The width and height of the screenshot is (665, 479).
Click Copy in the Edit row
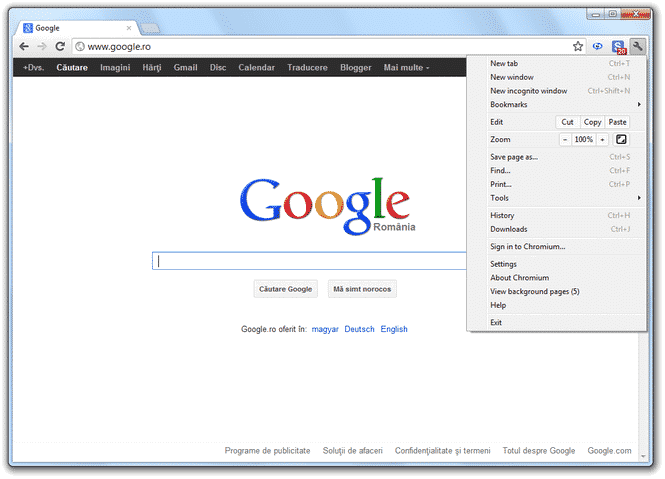click(x=592, y=122)
